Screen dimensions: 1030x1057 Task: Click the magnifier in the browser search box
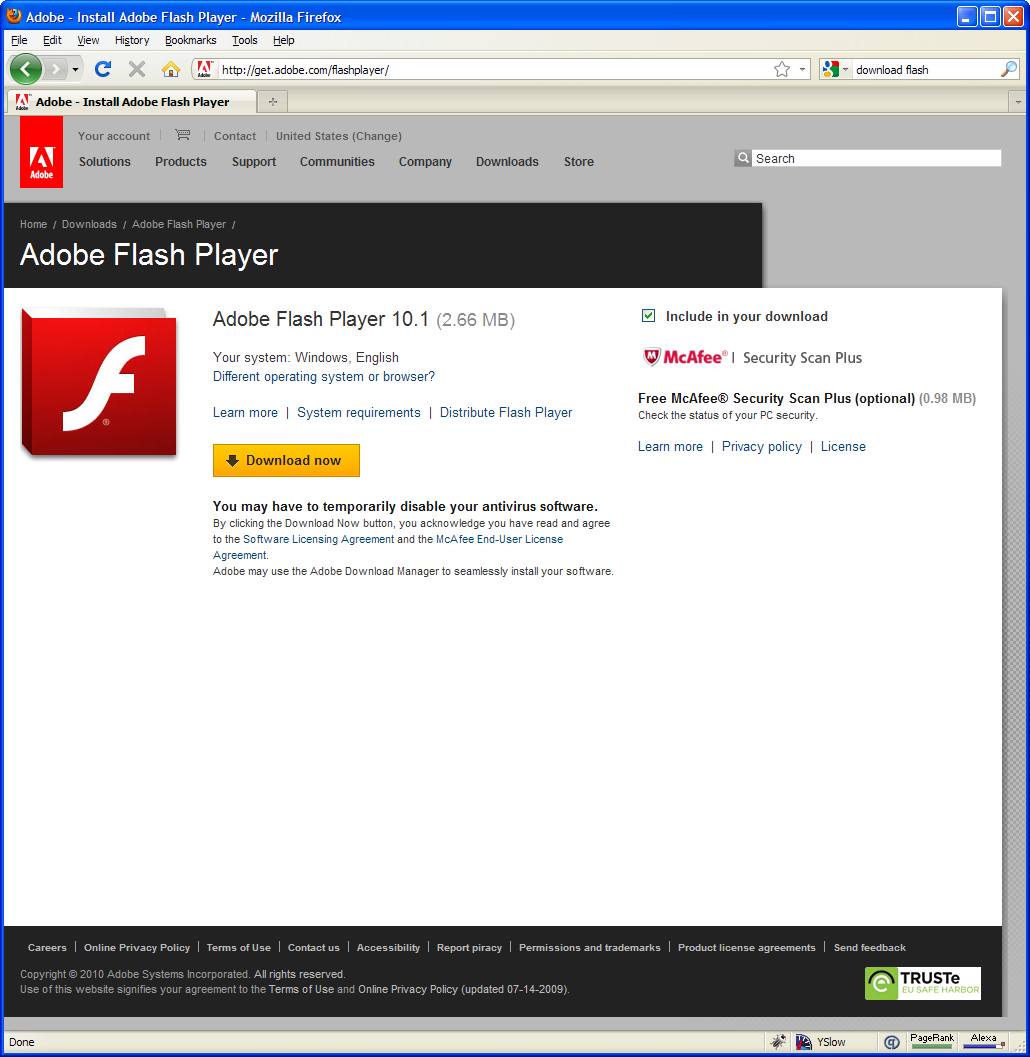(1008, 69)
